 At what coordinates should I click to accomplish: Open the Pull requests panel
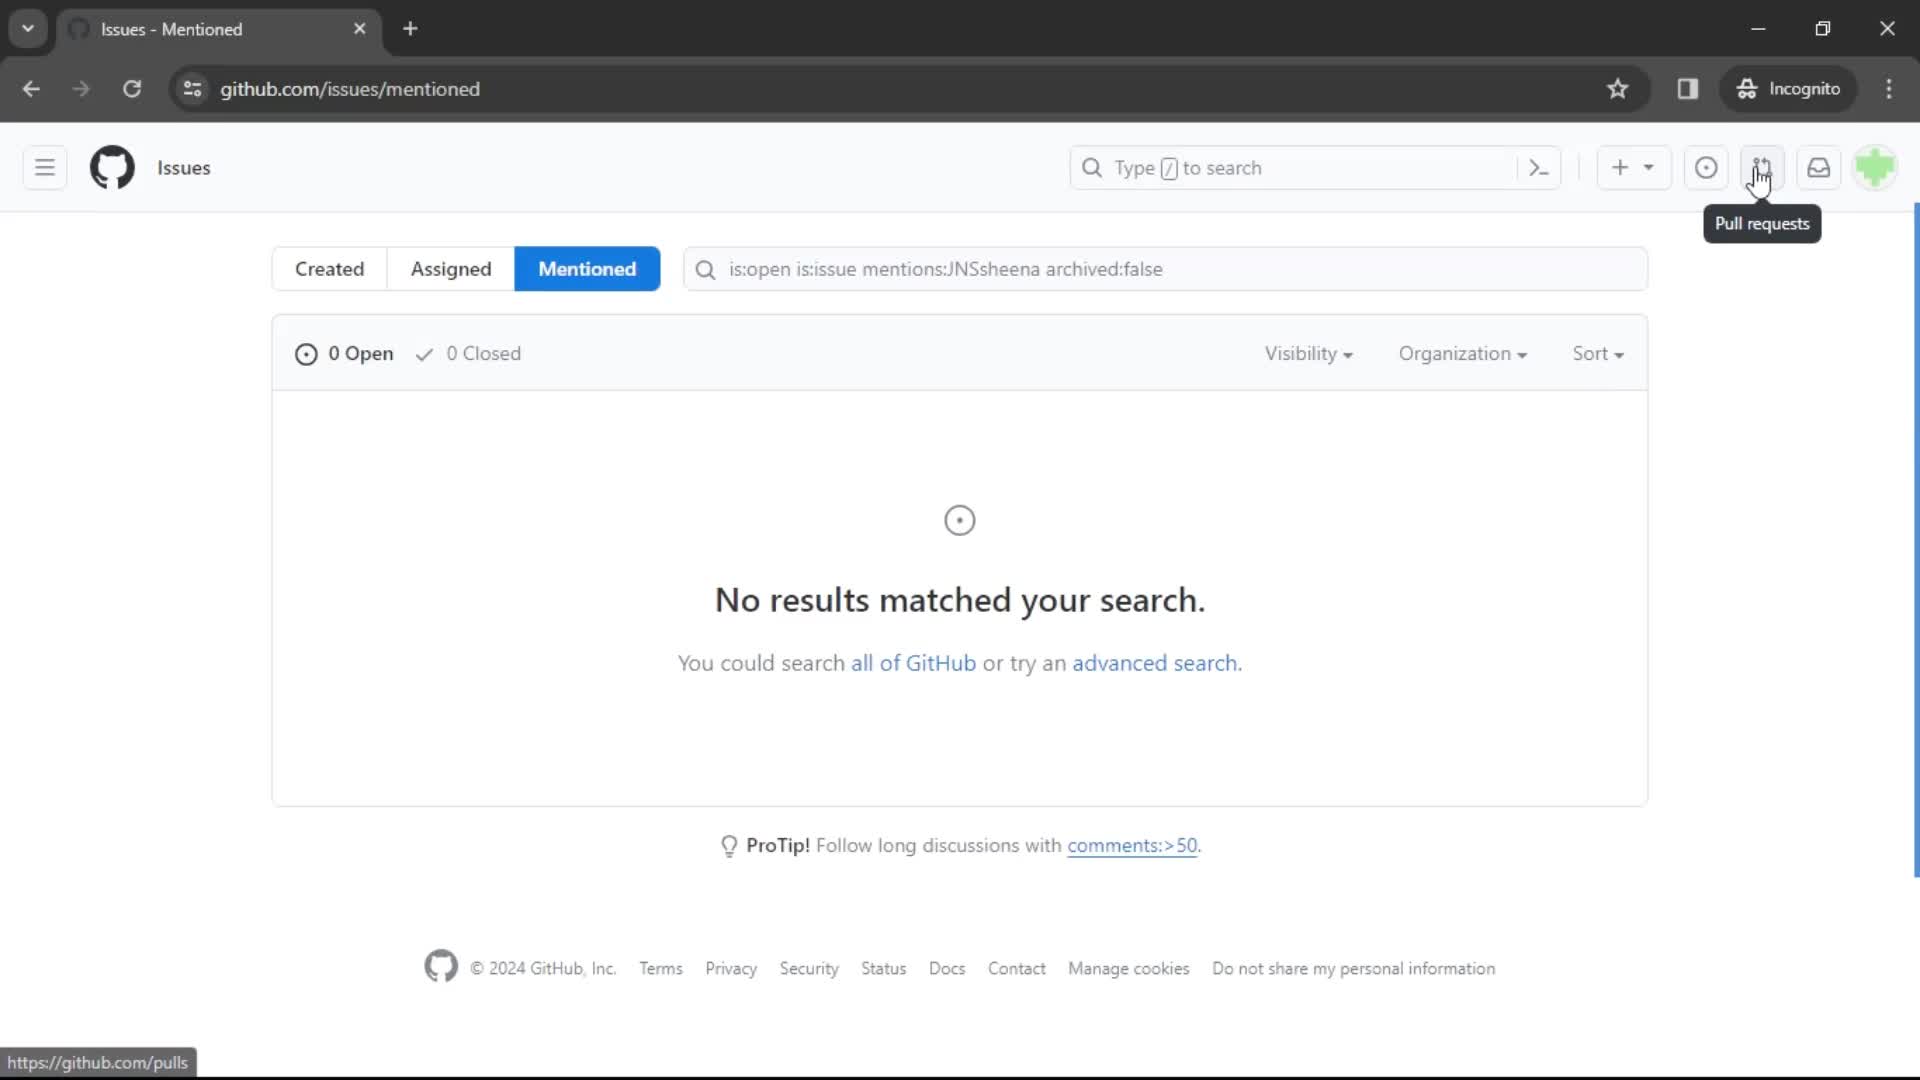click(1762, 167)
